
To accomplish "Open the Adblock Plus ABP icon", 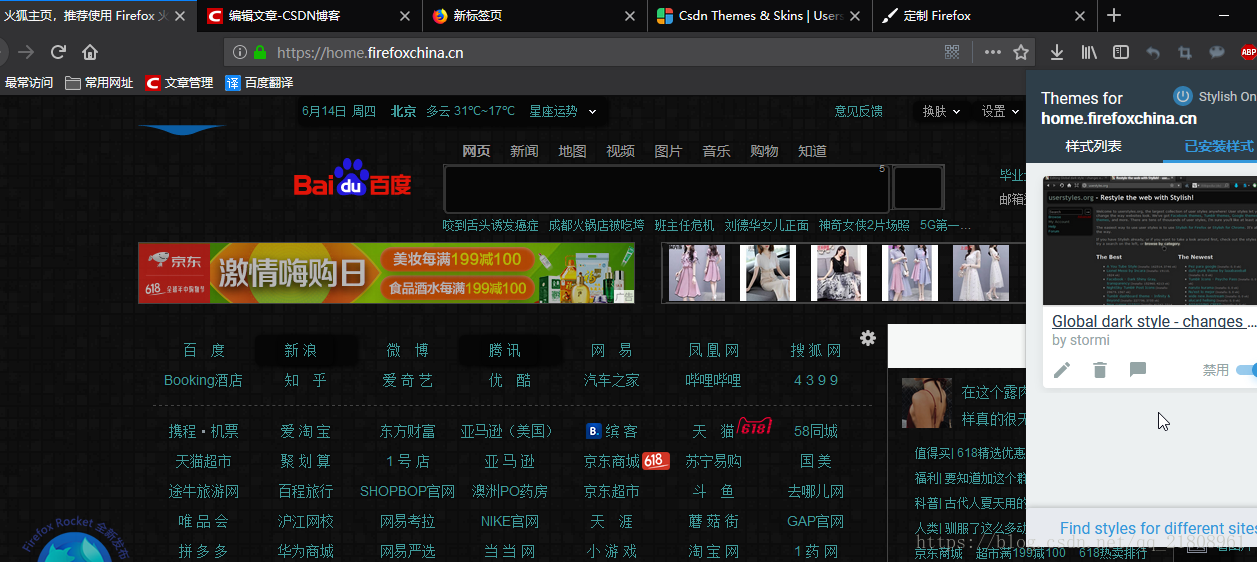I will click(1248, 52).
